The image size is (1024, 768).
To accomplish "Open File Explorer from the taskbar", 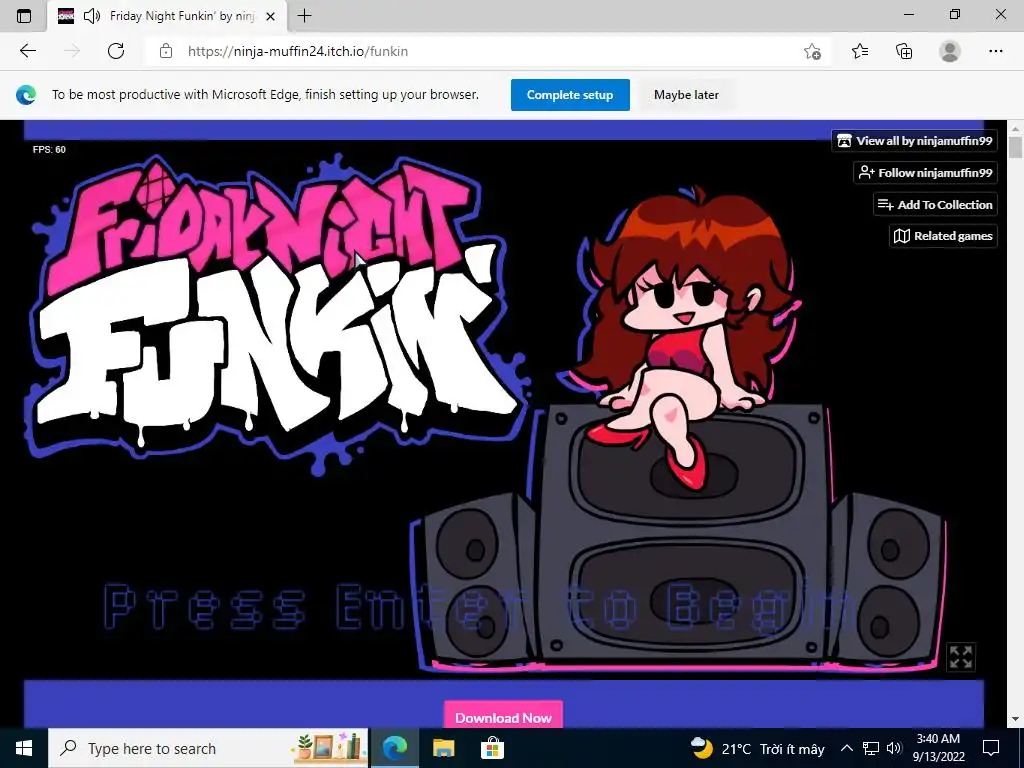I will 443,748.
